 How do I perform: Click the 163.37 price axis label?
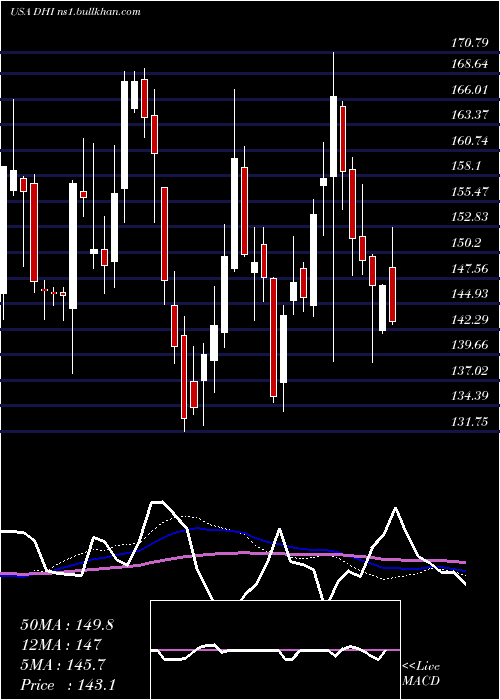click(469, 115)
